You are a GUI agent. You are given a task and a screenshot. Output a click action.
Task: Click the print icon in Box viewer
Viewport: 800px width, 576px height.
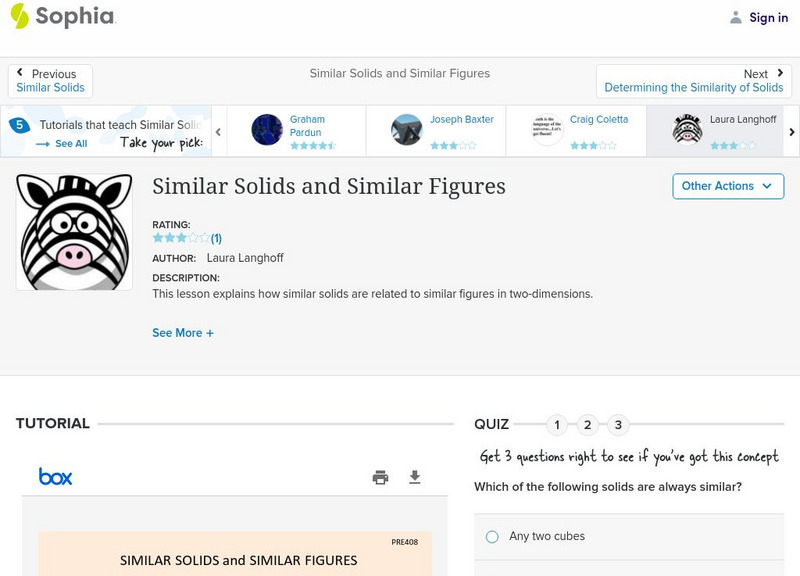click(380, 477)
